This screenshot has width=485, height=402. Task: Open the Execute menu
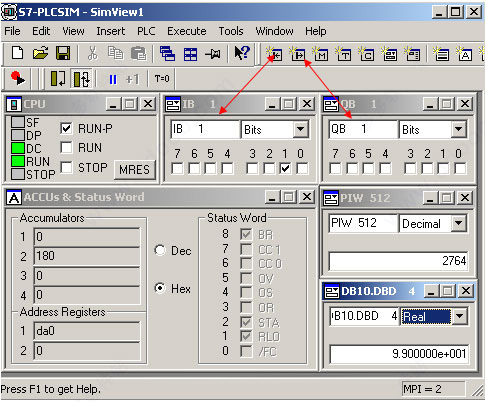pyautogui.click(x=187, y=31)
